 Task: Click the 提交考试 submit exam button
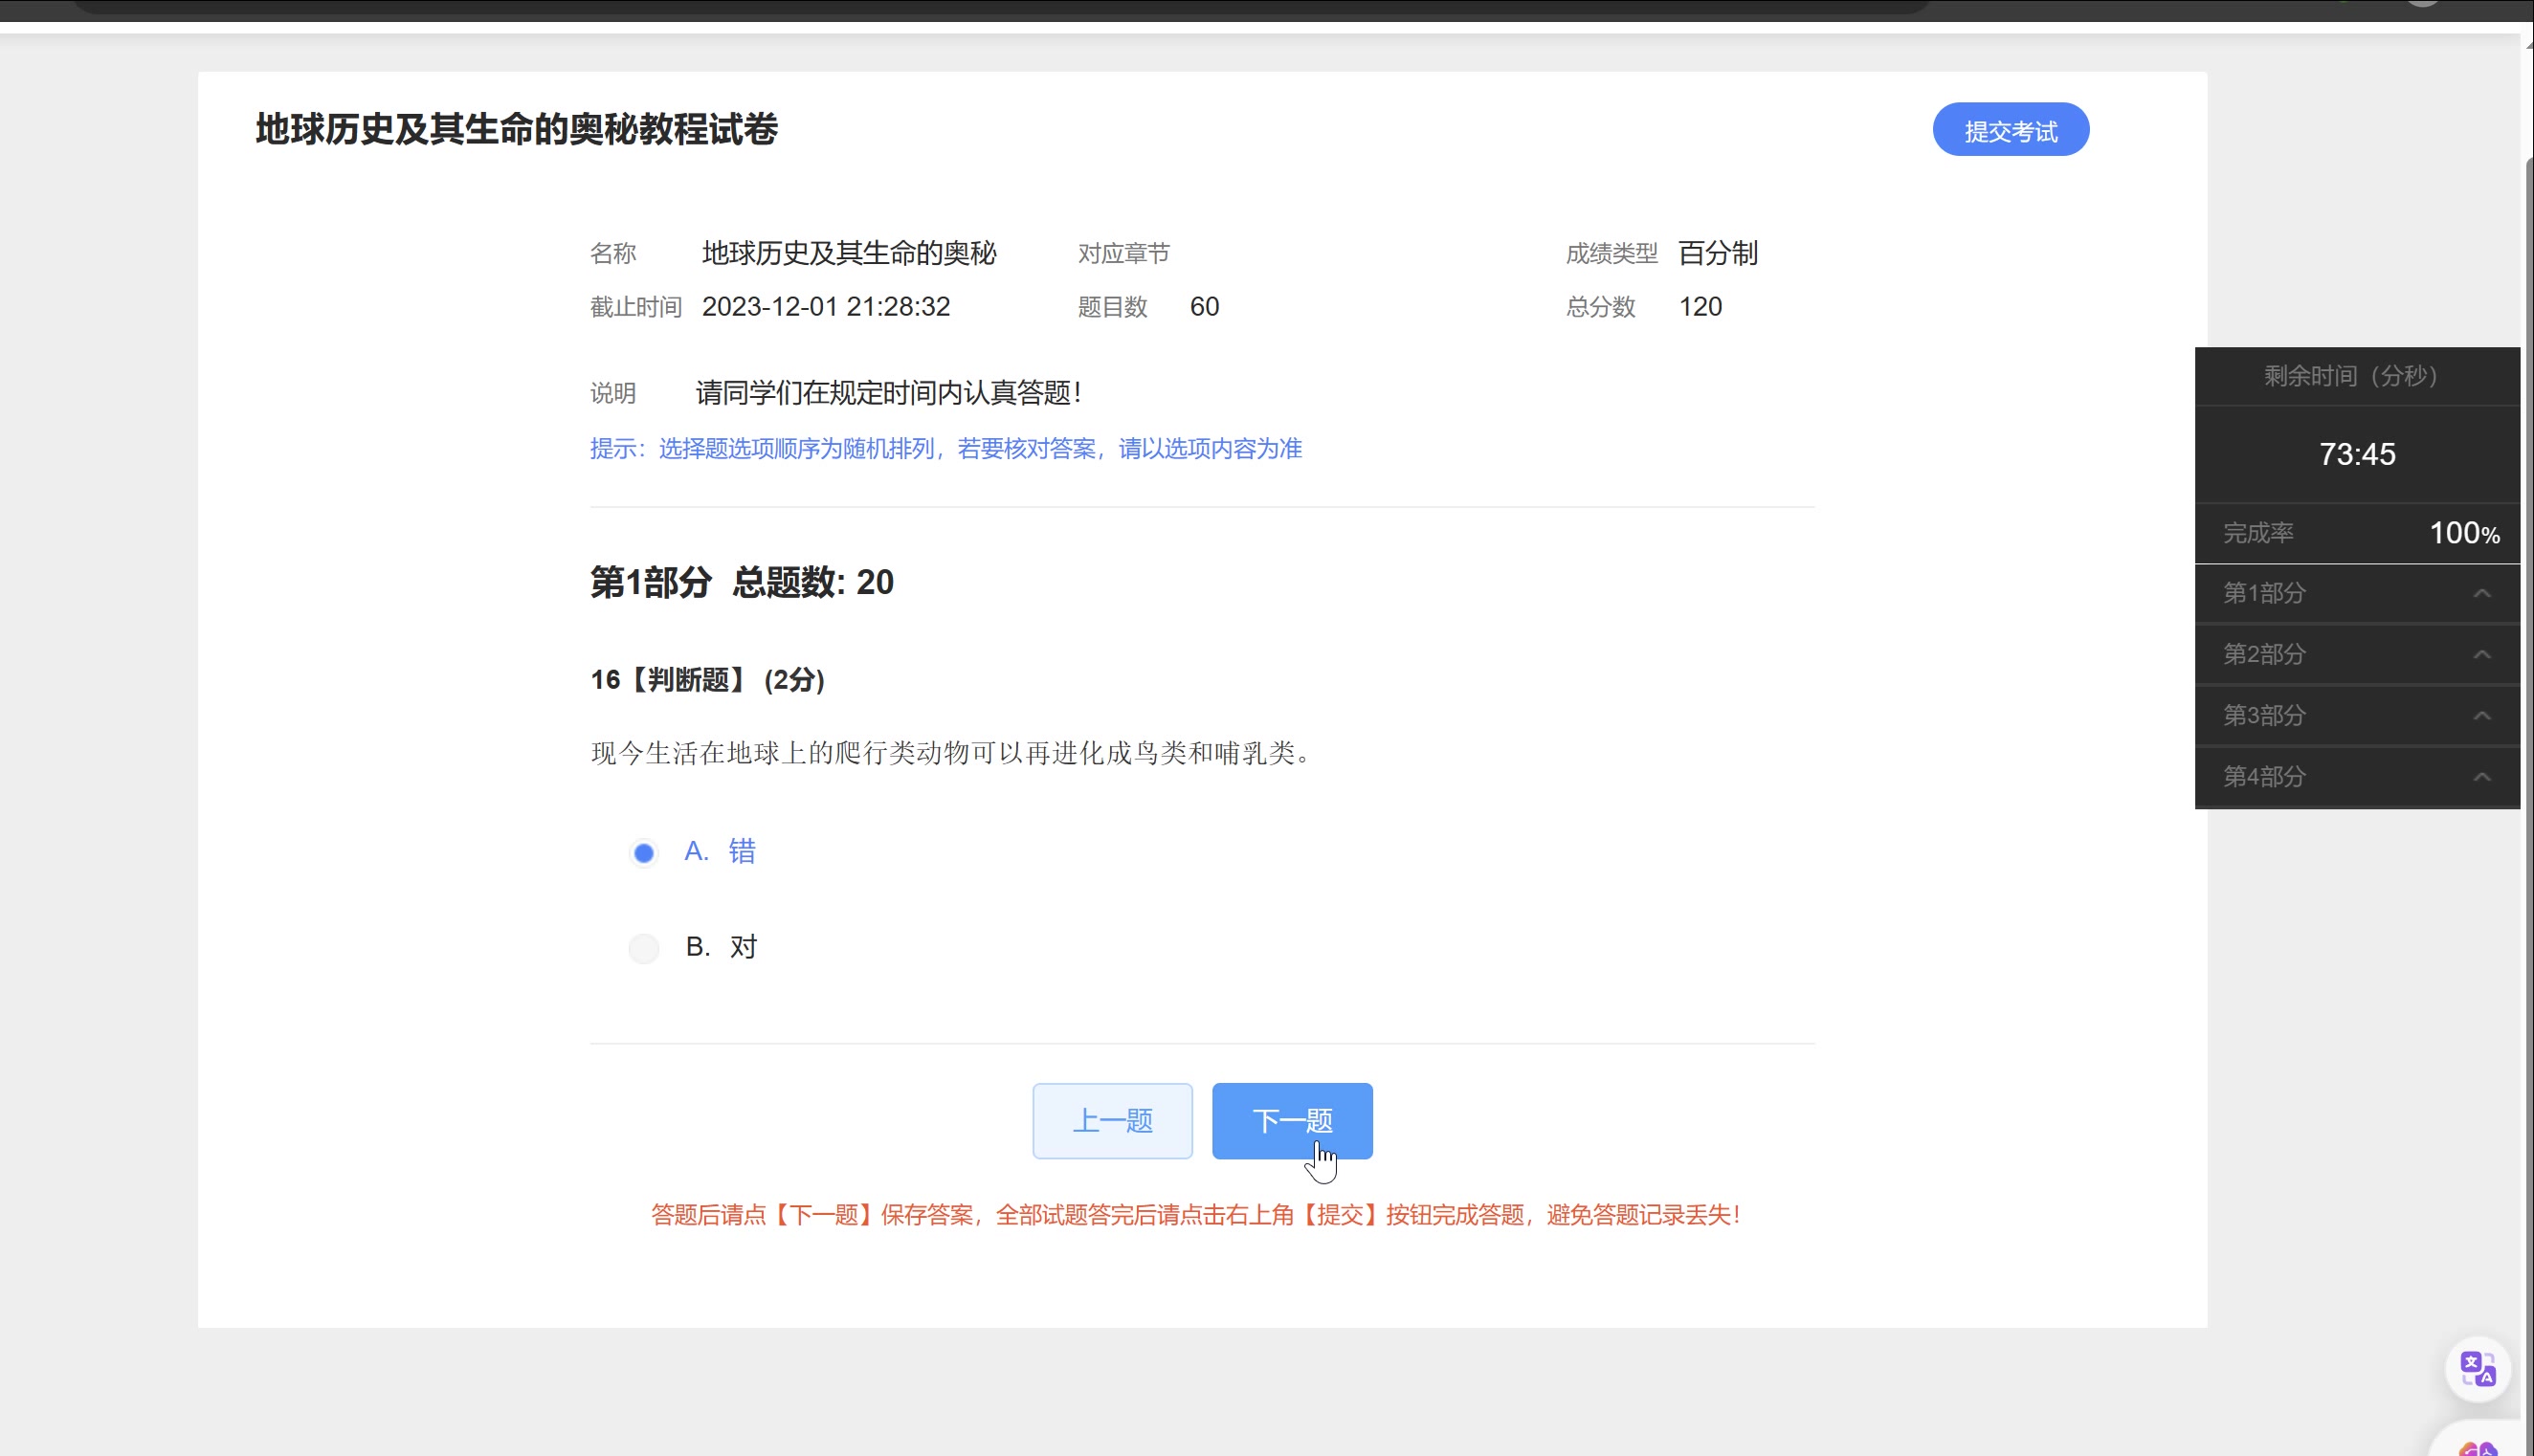click(2010, 130)
